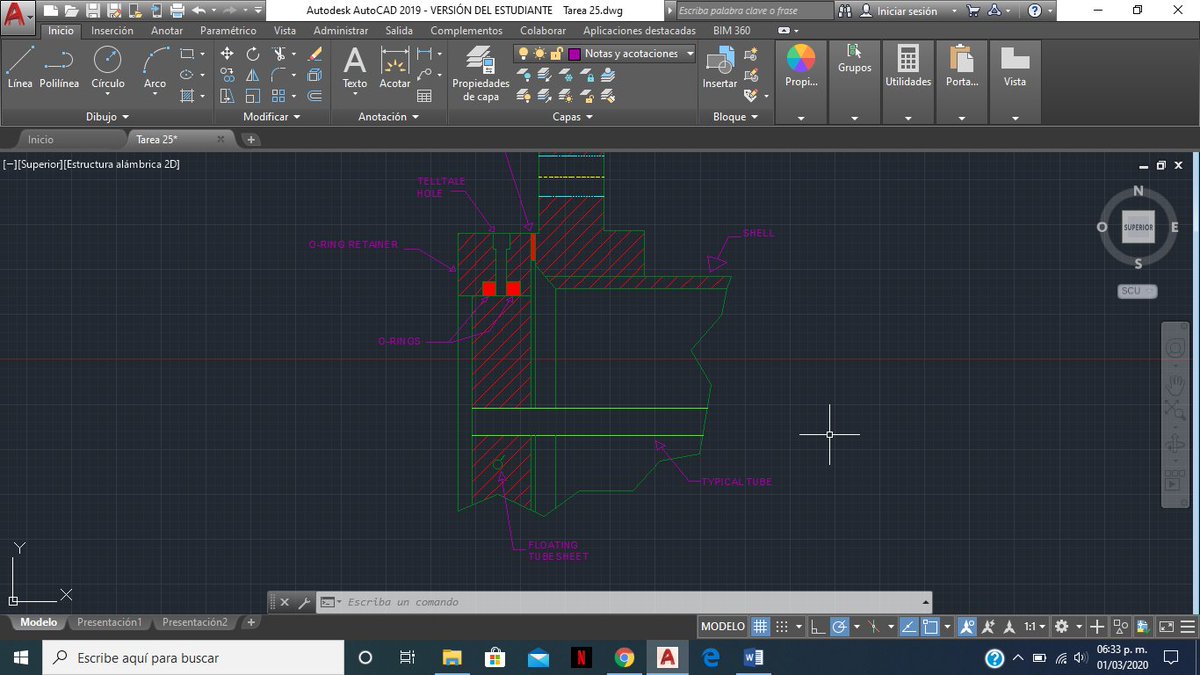Toggle annotation objects visibility in status bar

(967, 627)
